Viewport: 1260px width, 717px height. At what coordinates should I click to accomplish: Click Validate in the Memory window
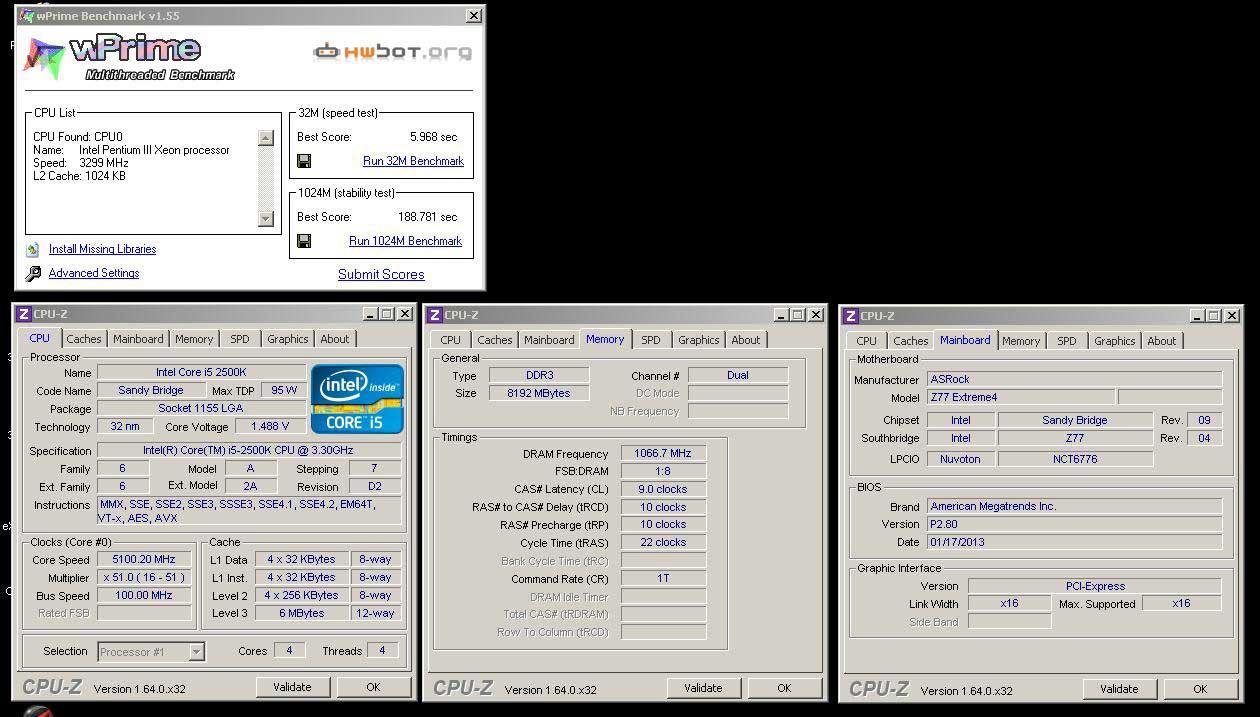[703, 688]
